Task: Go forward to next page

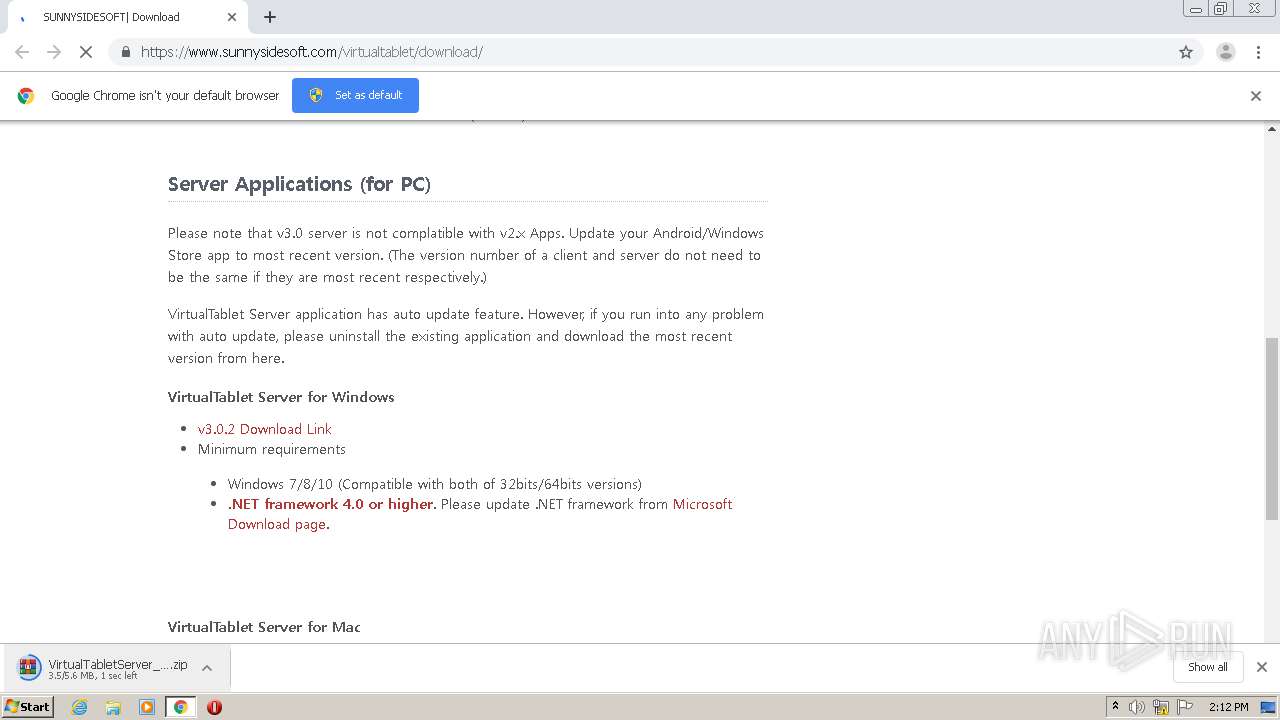Action: [54, 52]
